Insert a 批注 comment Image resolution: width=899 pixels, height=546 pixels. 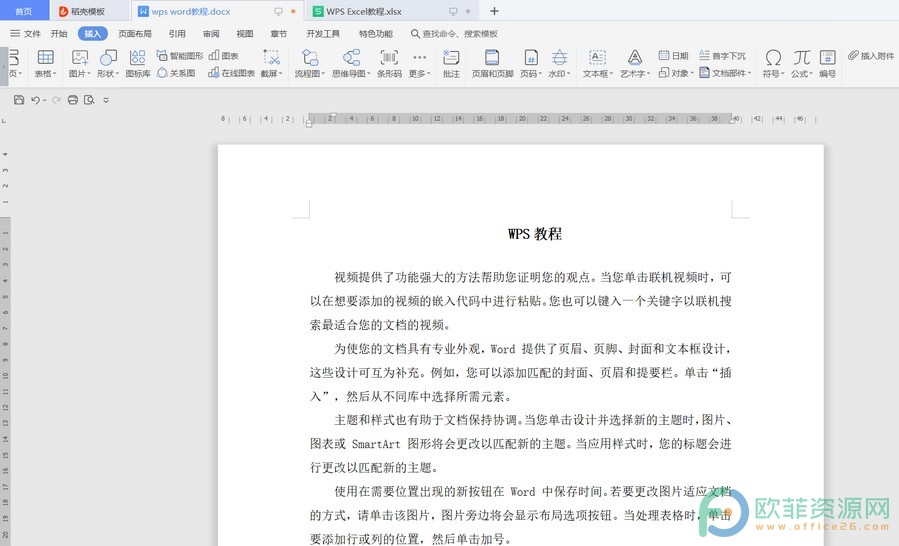pyautogui.click(x=451, y=63)
